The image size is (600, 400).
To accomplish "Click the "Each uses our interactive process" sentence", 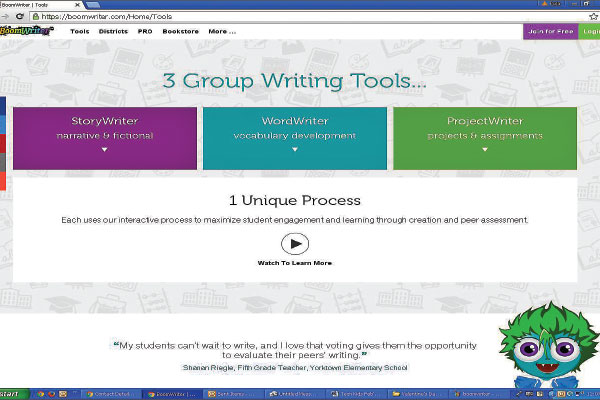I will pyautogui.click(x=295, y=220).
